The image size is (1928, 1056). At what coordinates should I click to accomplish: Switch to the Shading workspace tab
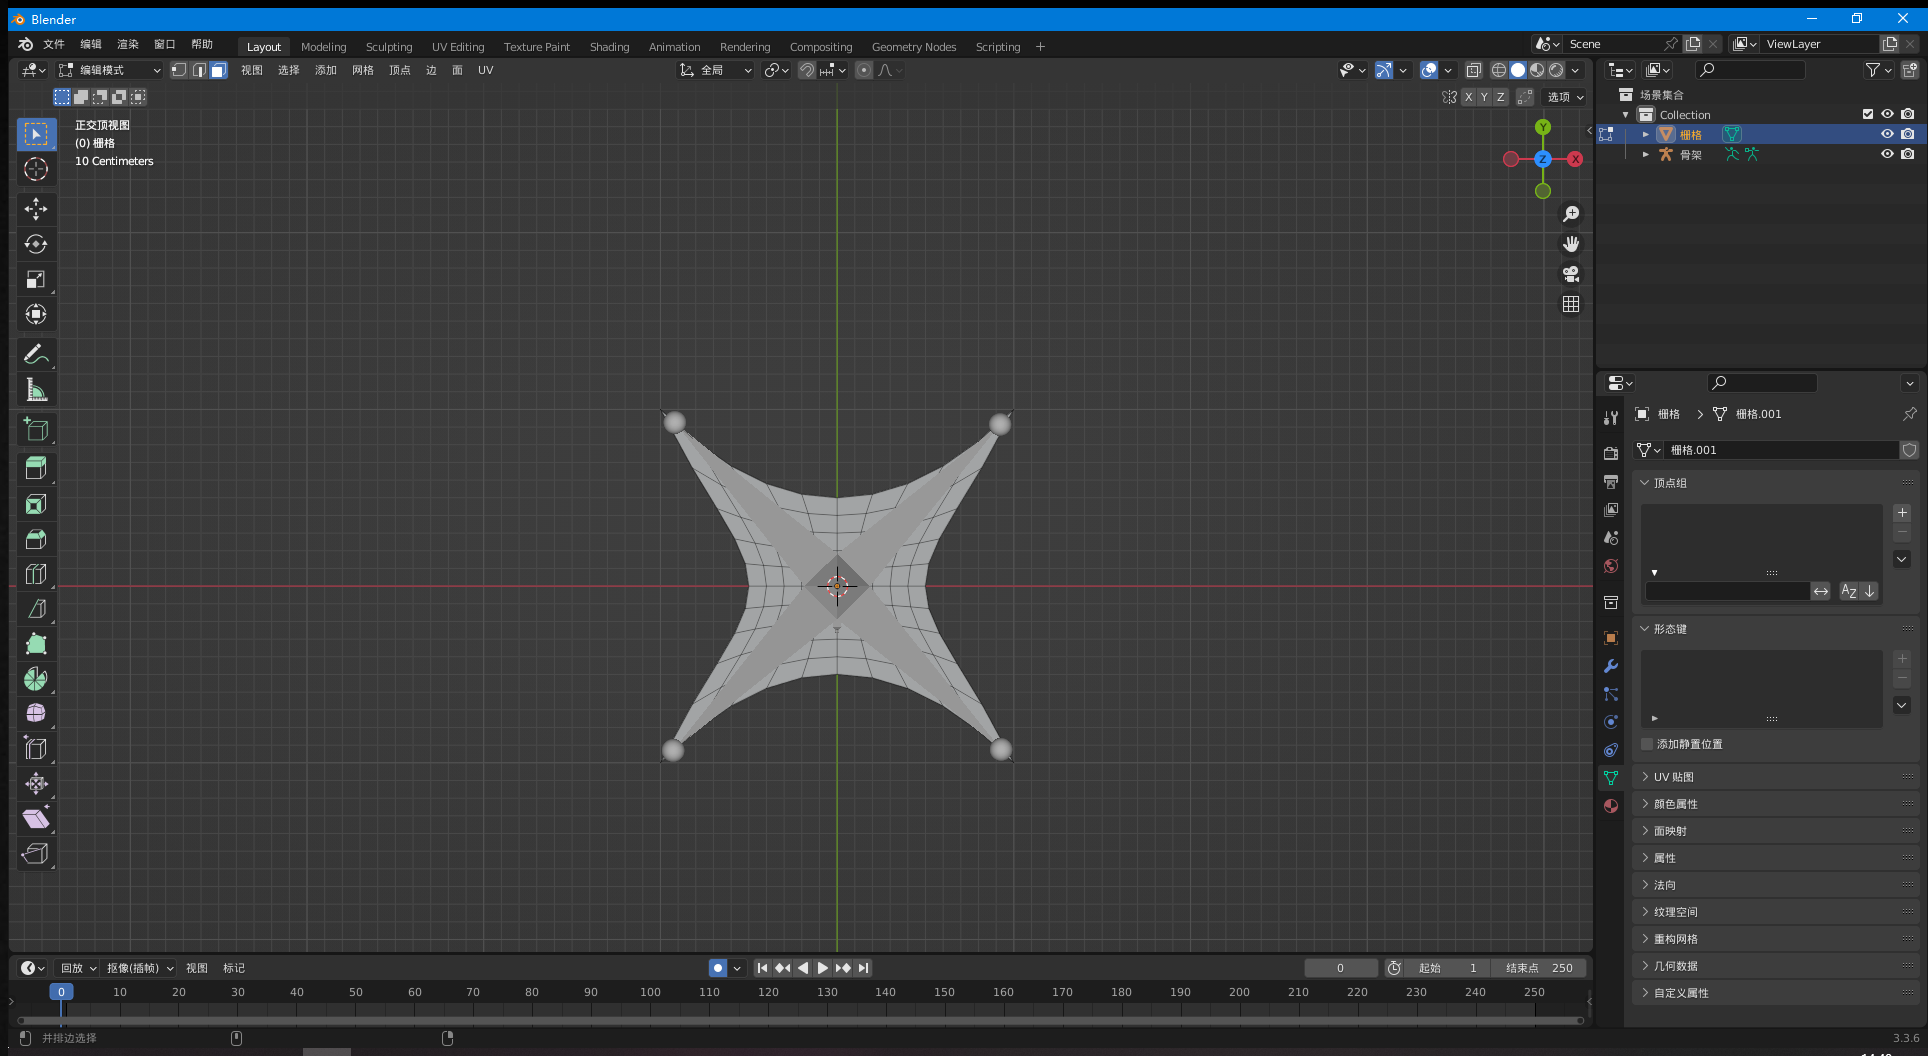609,47
